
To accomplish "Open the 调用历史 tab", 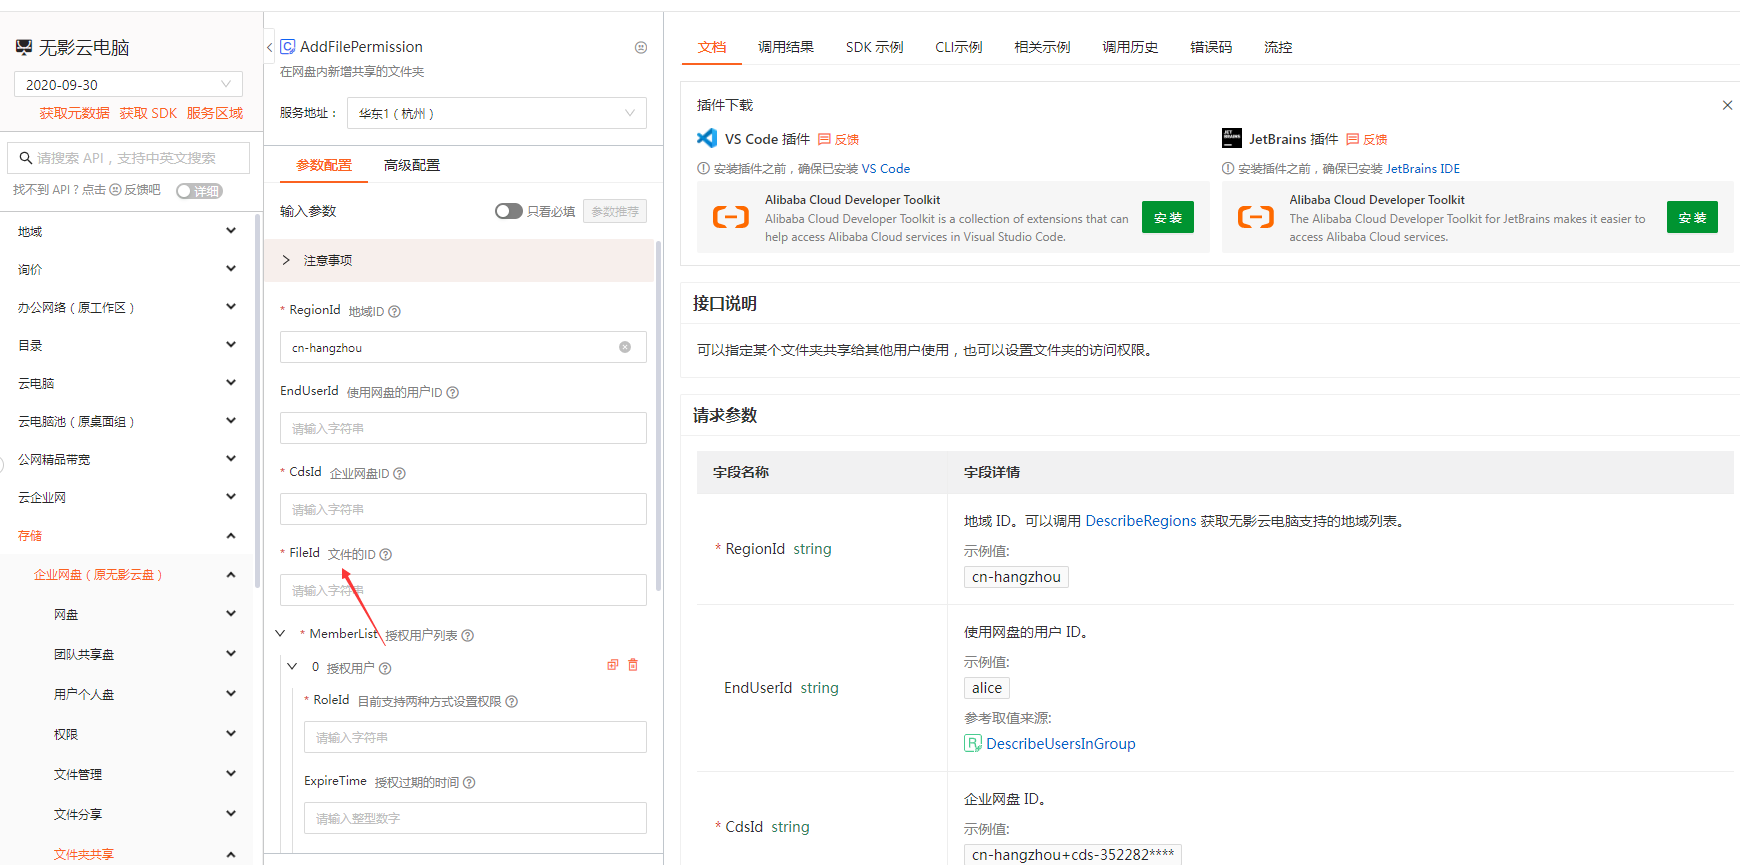I will [x=1130, y=47].
